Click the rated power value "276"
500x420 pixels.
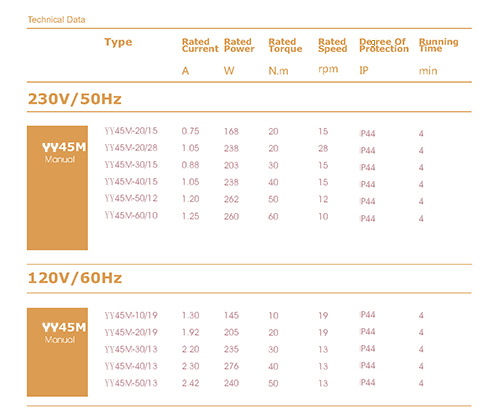231,366
